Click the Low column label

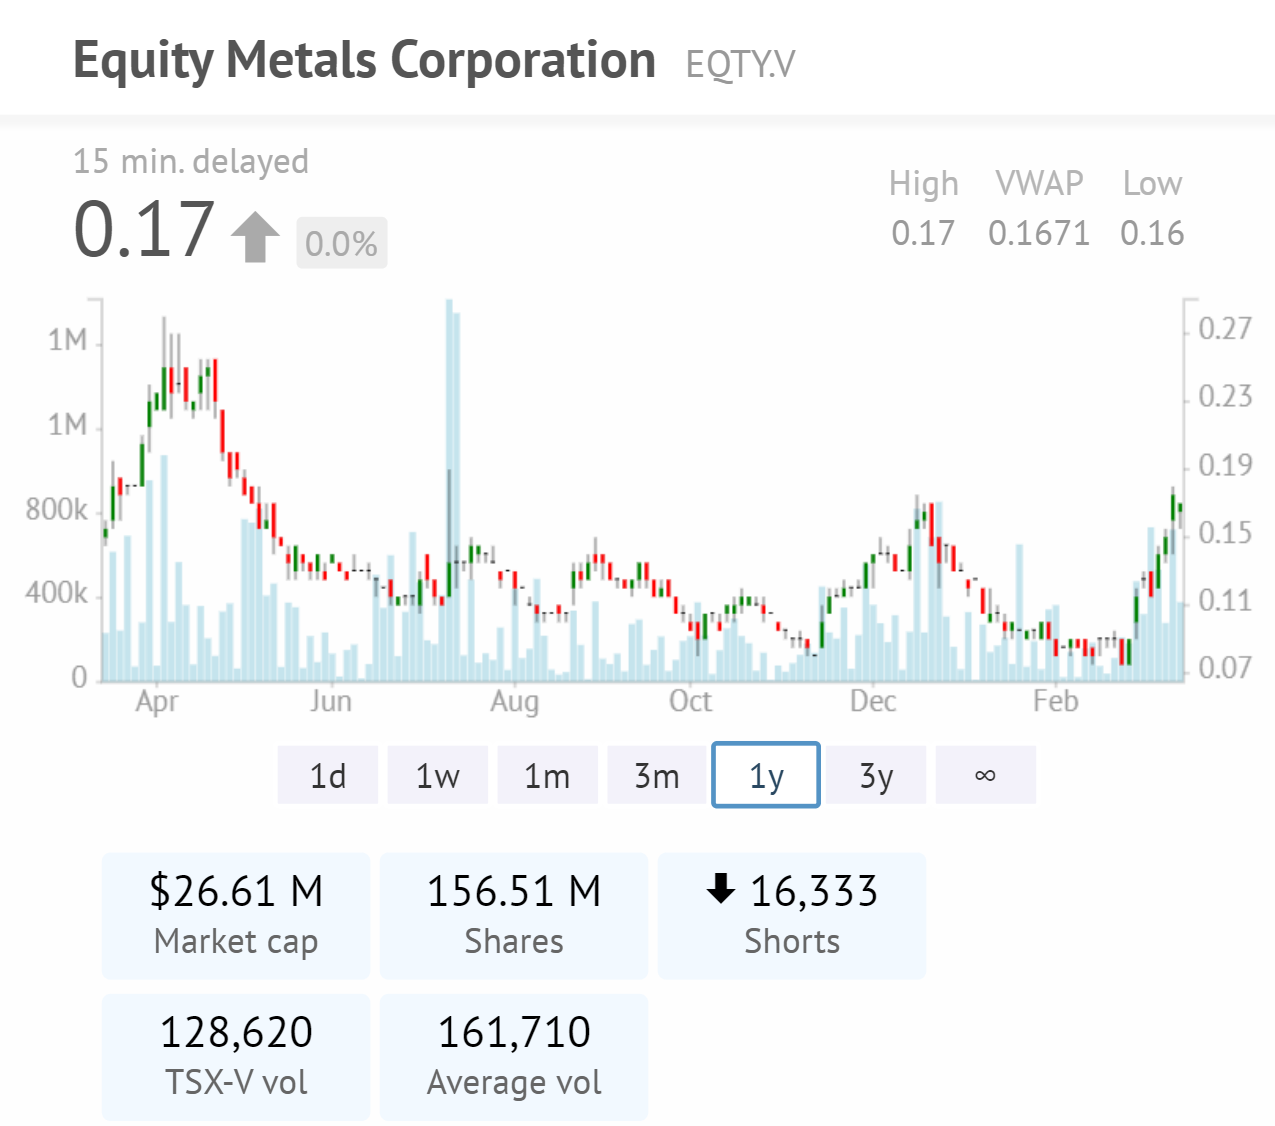coord(1152,184)
